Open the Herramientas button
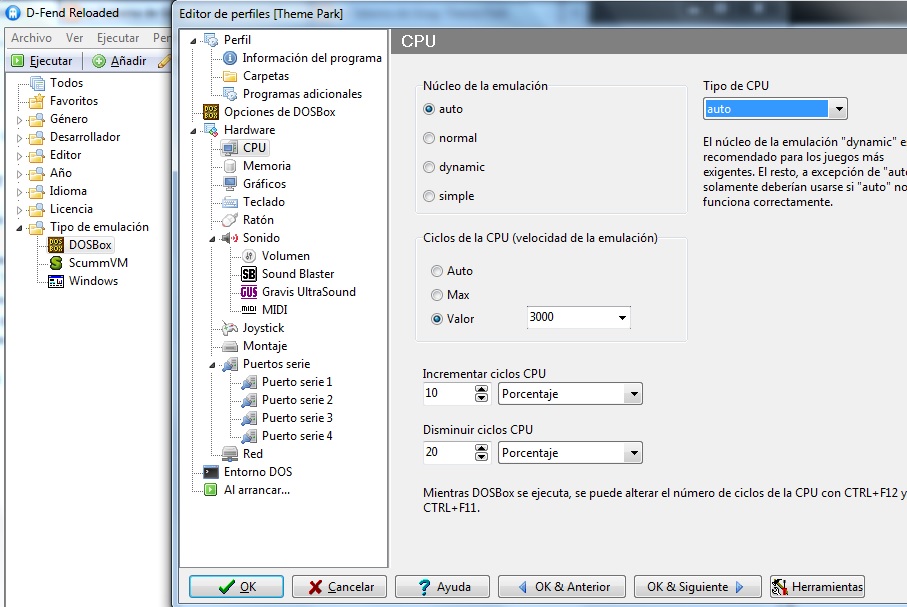Viewport: 907px width, 607px height. (x=817, y=587)
